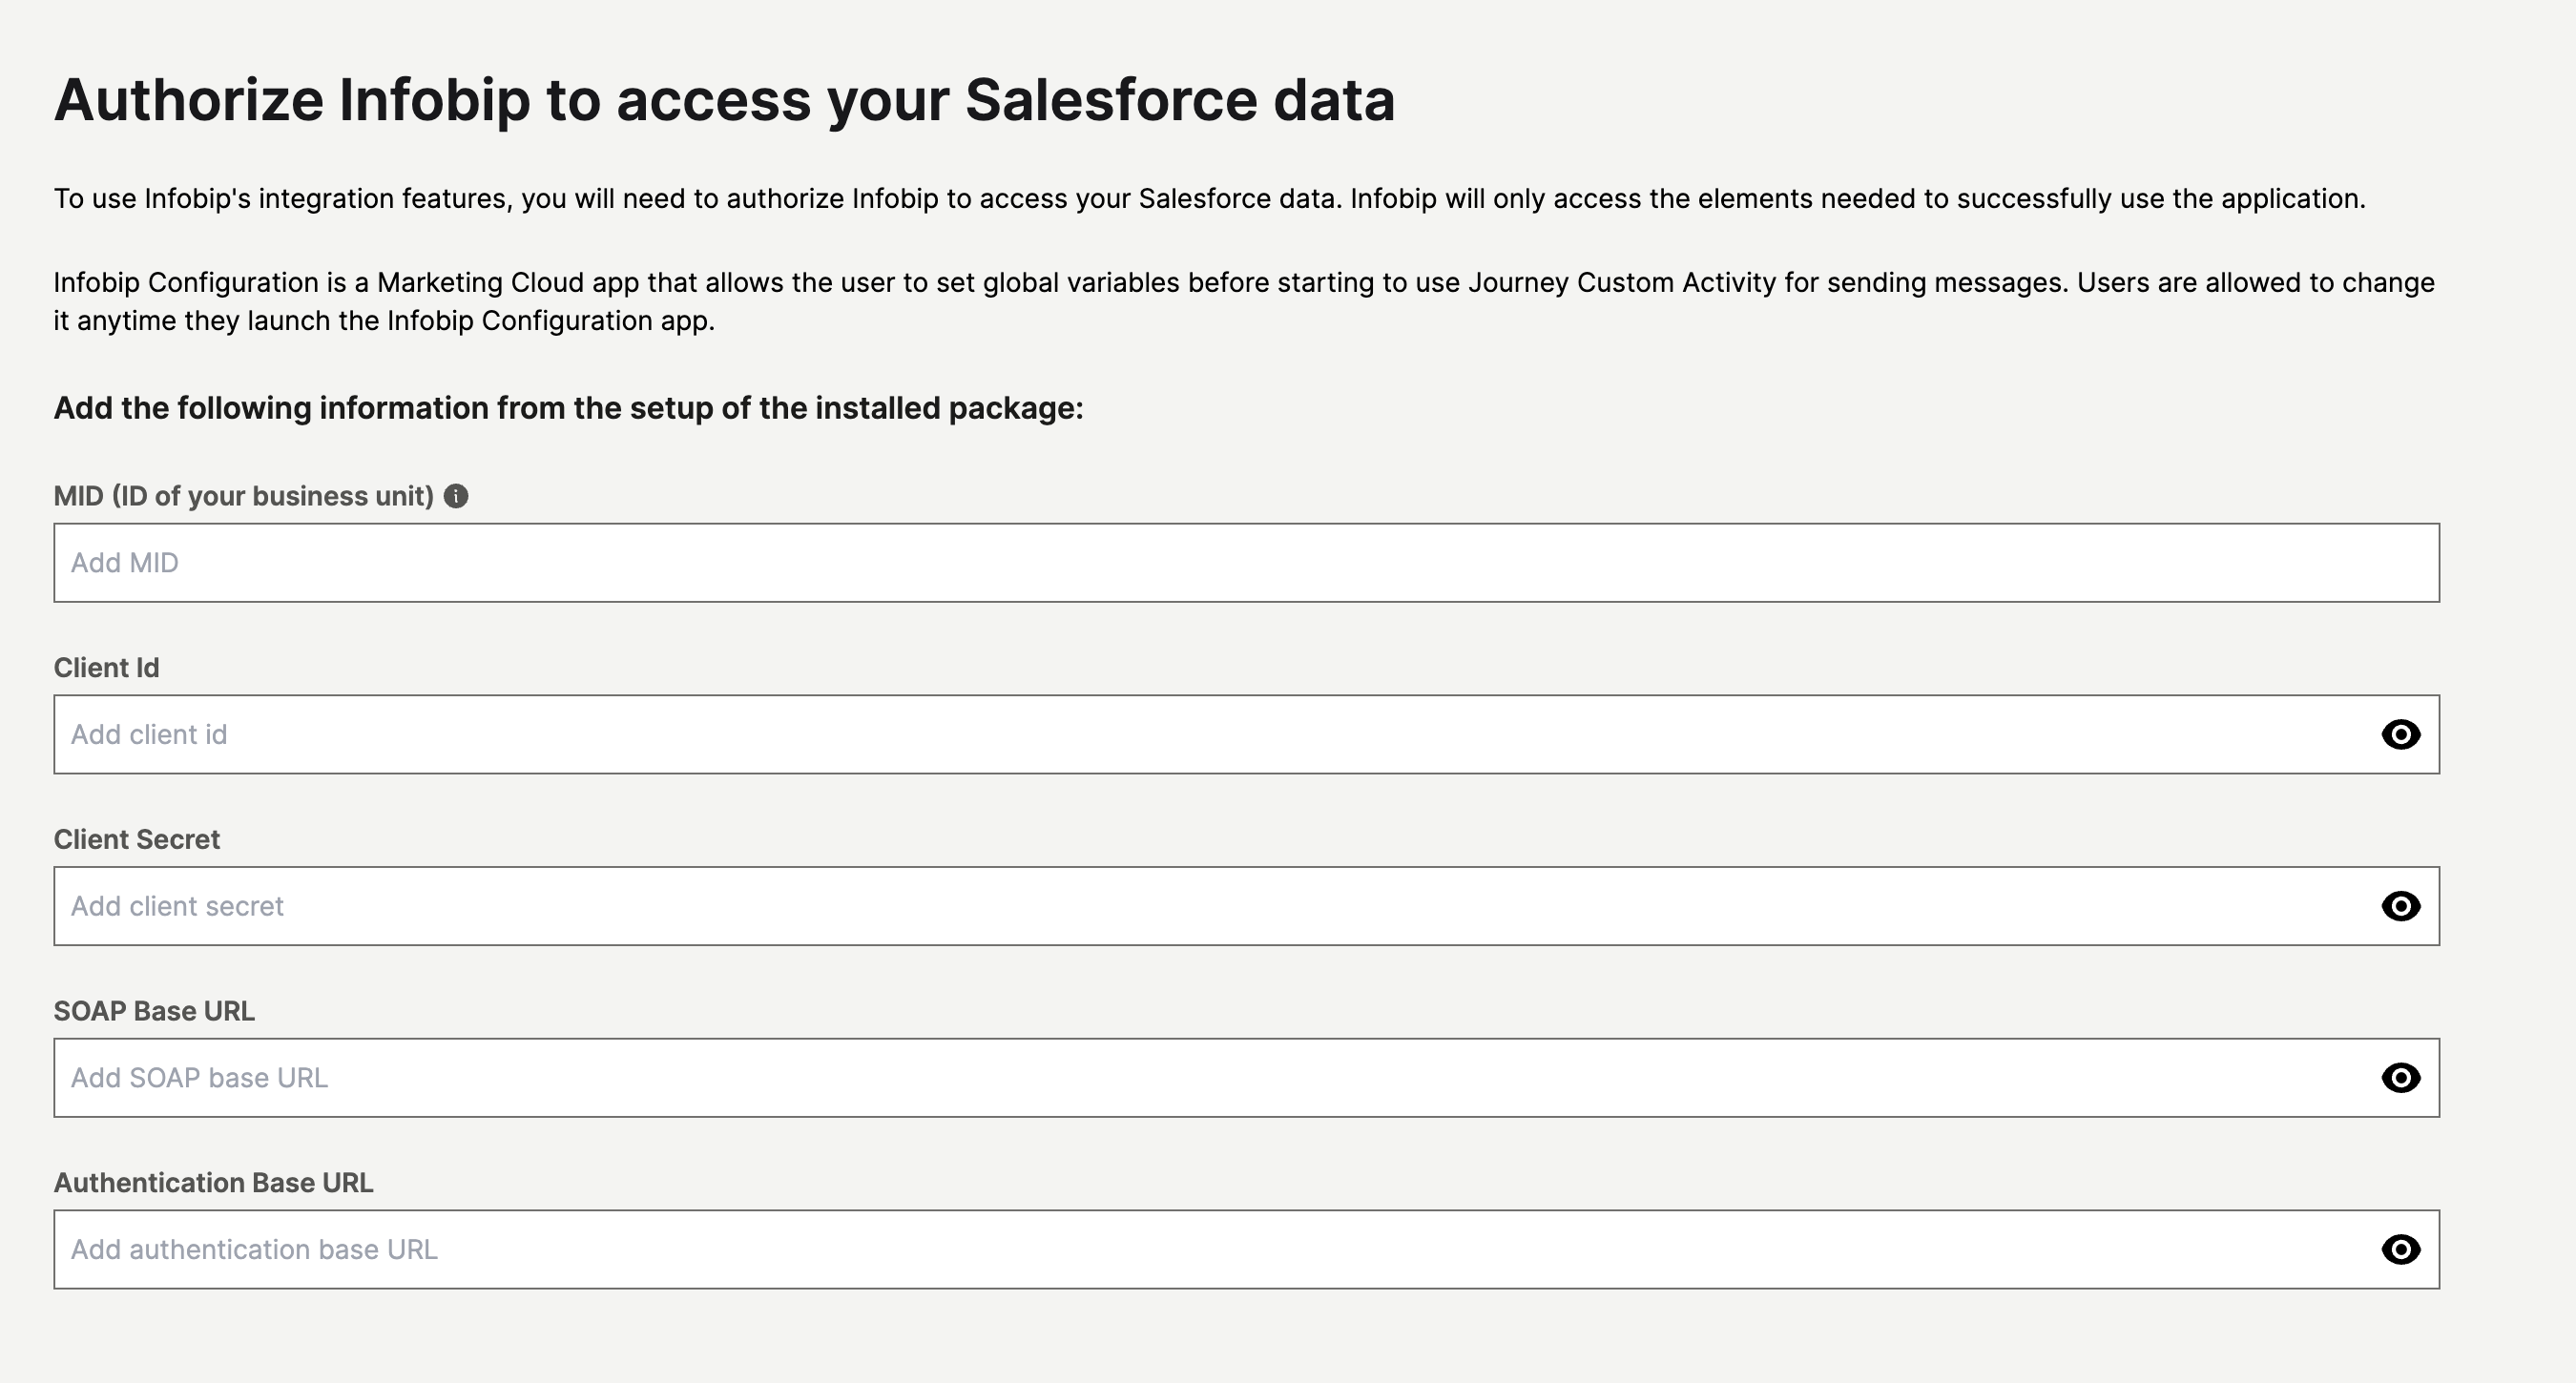Toggle visibility of SOAP Base URL
This screenshot has height=1383, width=2576.
tap(2400, 1078)
